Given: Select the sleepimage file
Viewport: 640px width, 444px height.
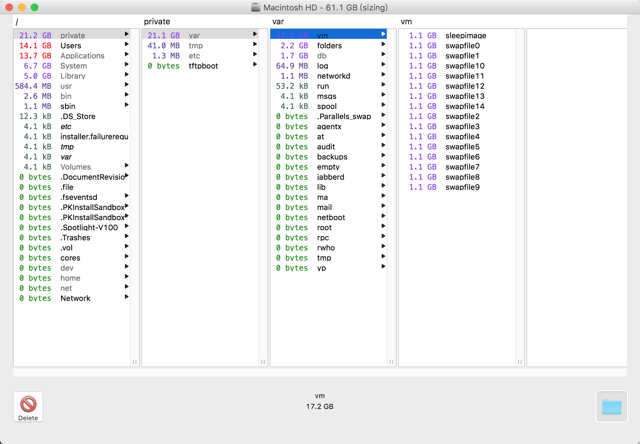Looking at the screenshot, I should (x=457, y=35).
